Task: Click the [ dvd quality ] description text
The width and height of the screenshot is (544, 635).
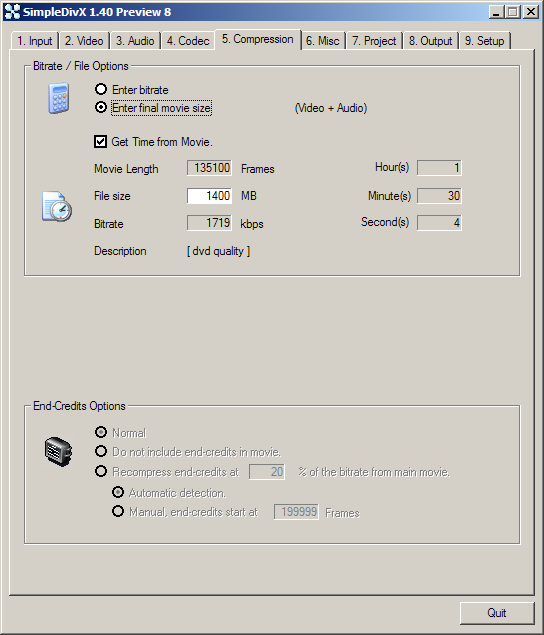Action: pyautogui.click(x=219, y=251)
